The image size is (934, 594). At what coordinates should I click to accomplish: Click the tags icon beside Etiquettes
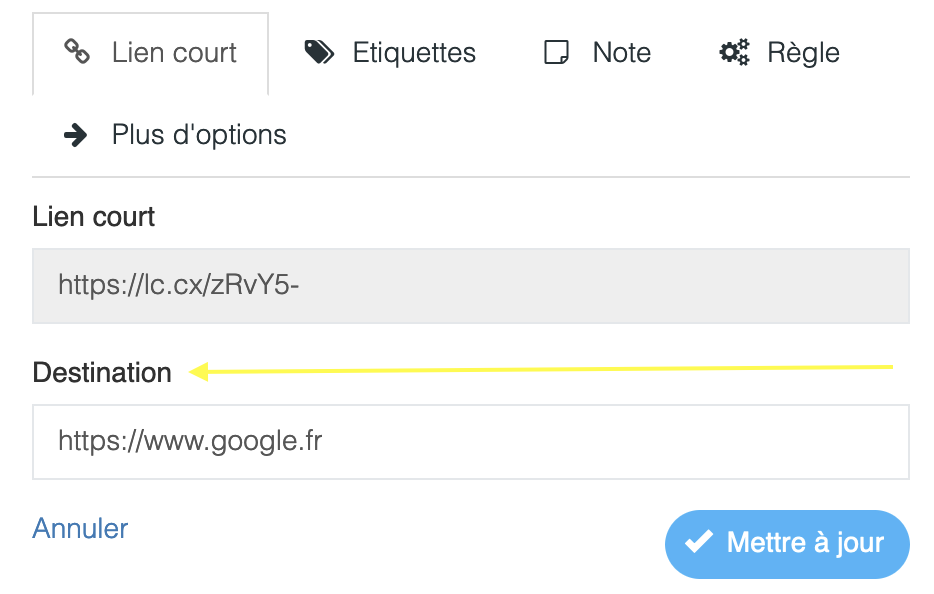tap(319, 52)
